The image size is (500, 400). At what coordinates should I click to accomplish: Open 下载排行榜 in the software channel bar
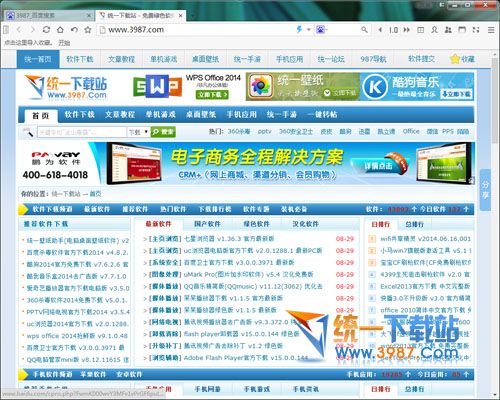pyautogui.click(x=215, y=209)
